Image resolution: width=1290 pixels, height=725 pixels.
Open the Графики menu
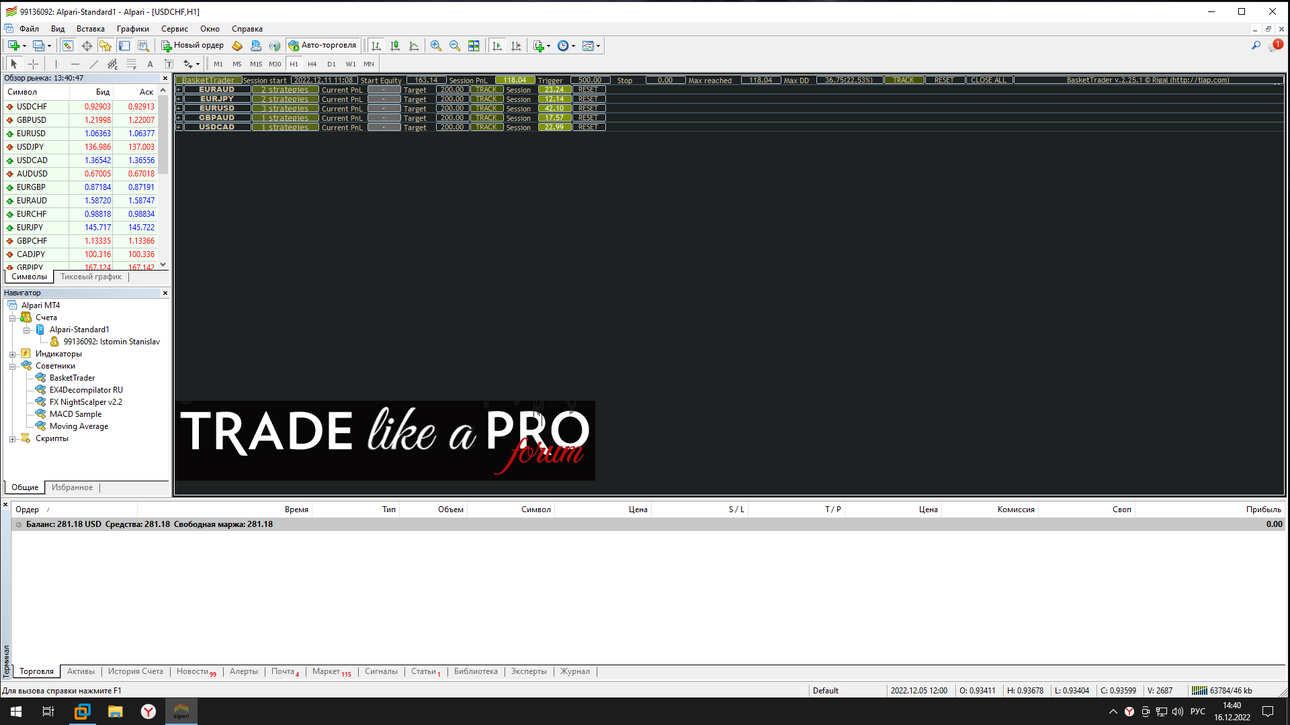tap(132, 29)
